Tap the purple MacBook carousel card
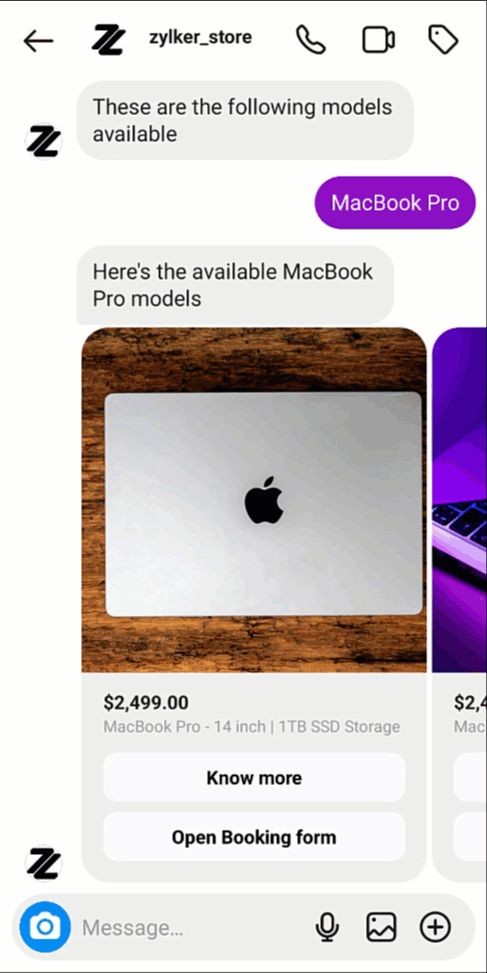487x973 pixels. (459, 604)
